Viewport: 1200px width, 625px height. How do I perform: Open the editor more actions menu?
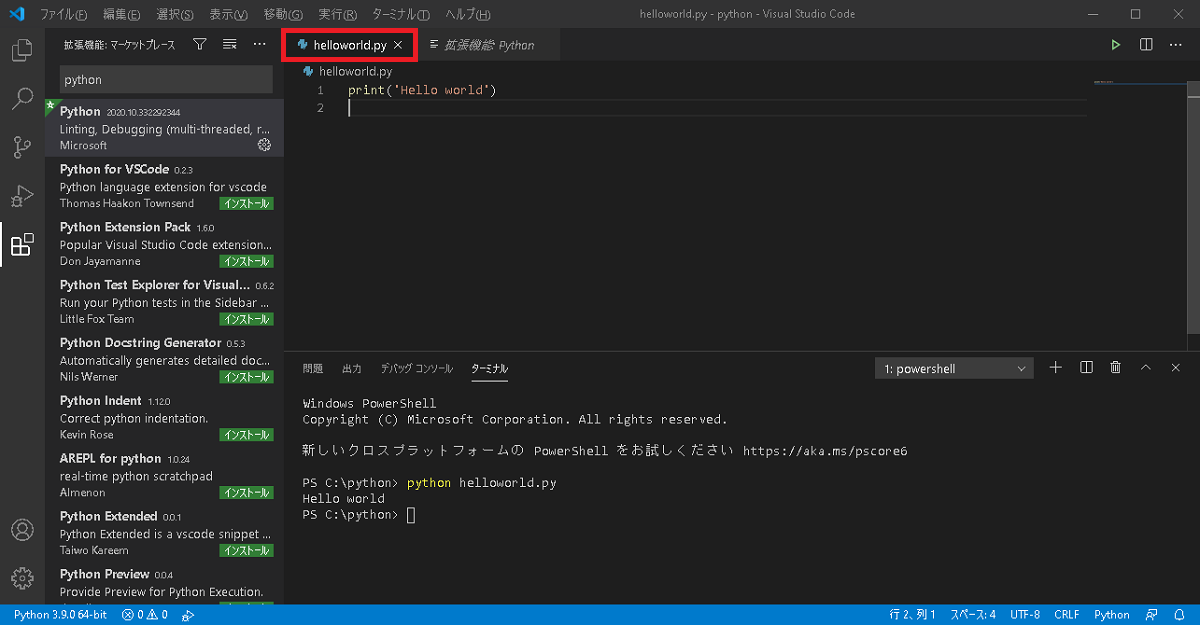click(1176, 45)
